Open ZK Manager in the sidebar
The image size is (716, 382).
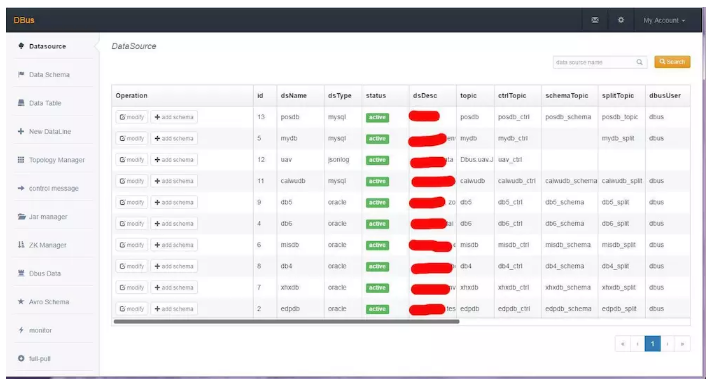click(x=48, y=245)
